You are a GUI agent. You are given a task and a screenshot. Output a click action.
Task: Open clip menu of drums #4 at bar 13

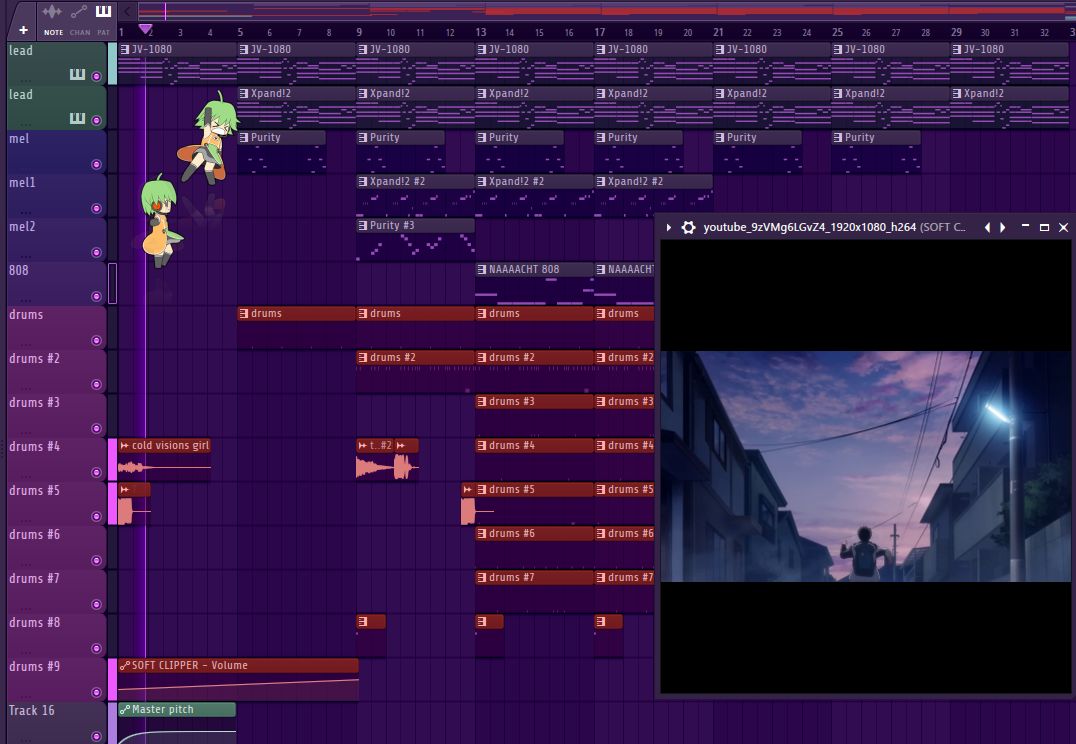point(482,445)
